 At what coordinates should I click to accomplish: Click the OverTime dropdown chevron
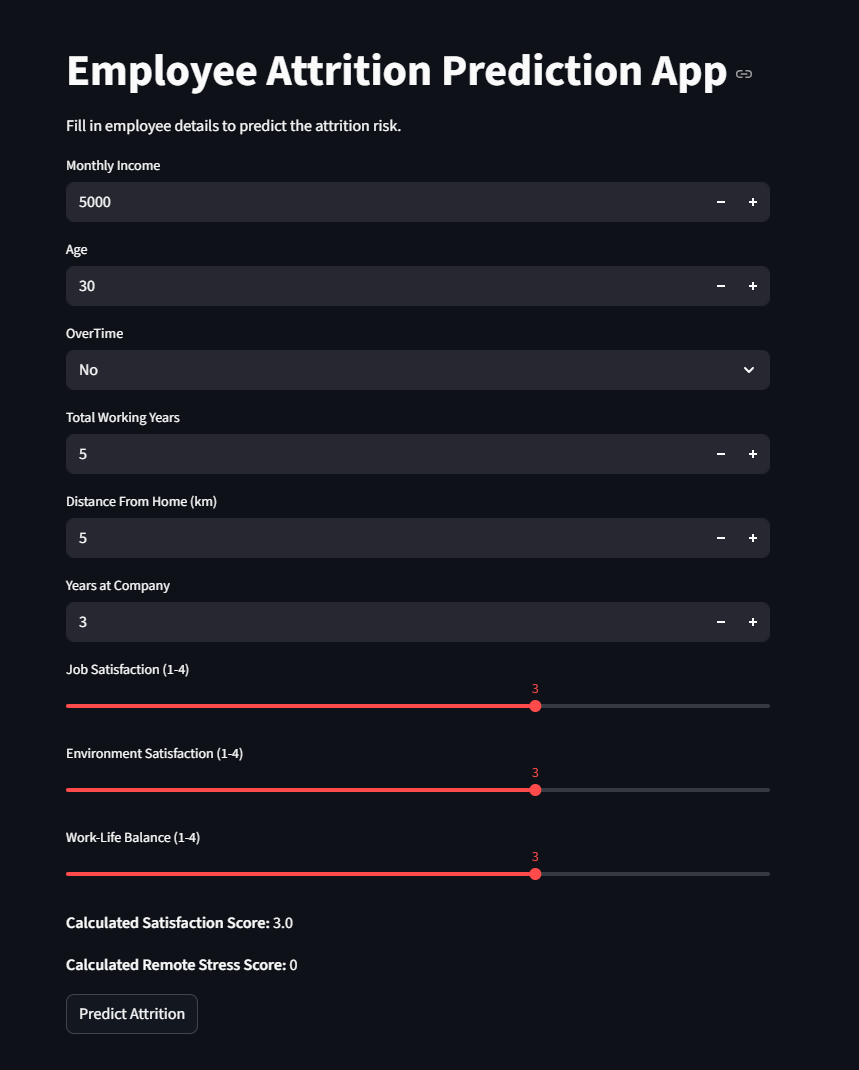pyautogui.click(x=748, y=370)
